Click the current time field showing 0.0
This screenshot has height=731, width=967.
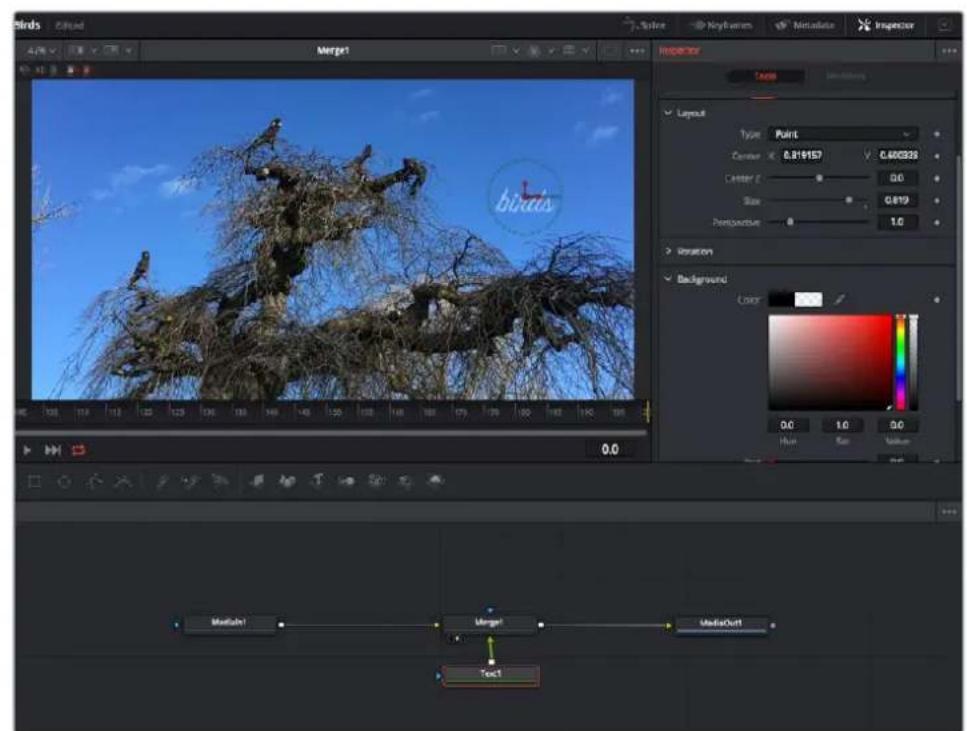[x=609, y=450]
